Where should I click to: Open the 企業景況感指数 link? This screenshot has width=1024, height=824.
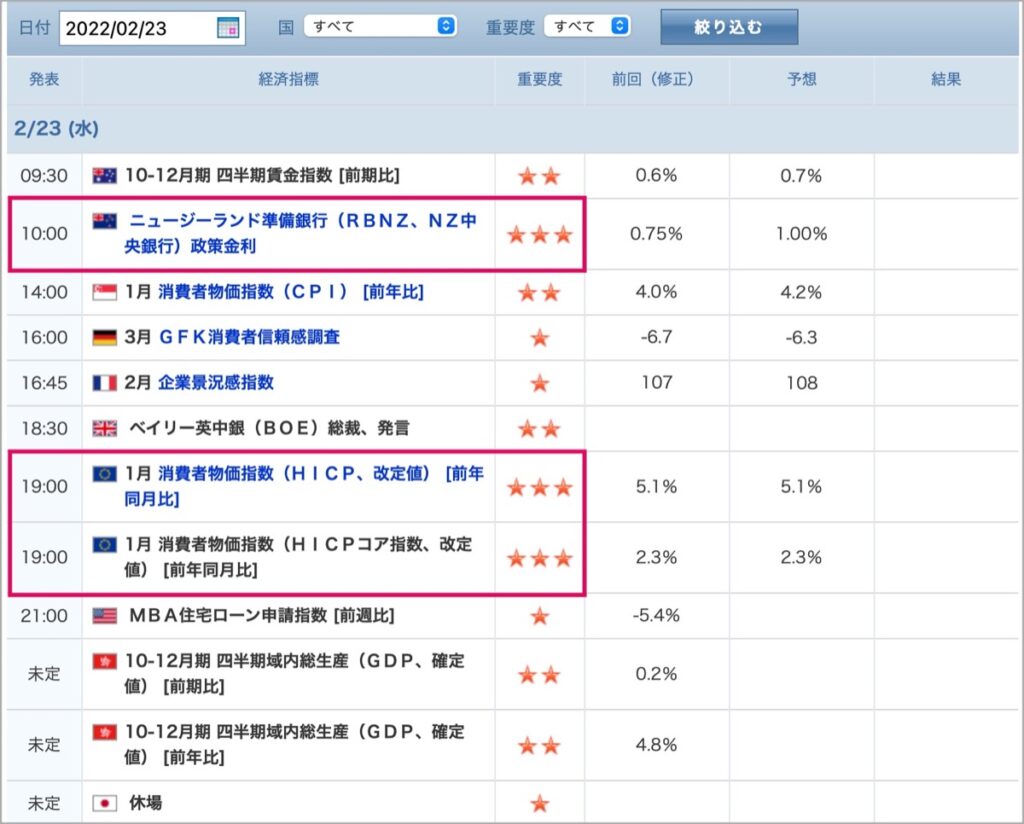(x=216, y=383)
